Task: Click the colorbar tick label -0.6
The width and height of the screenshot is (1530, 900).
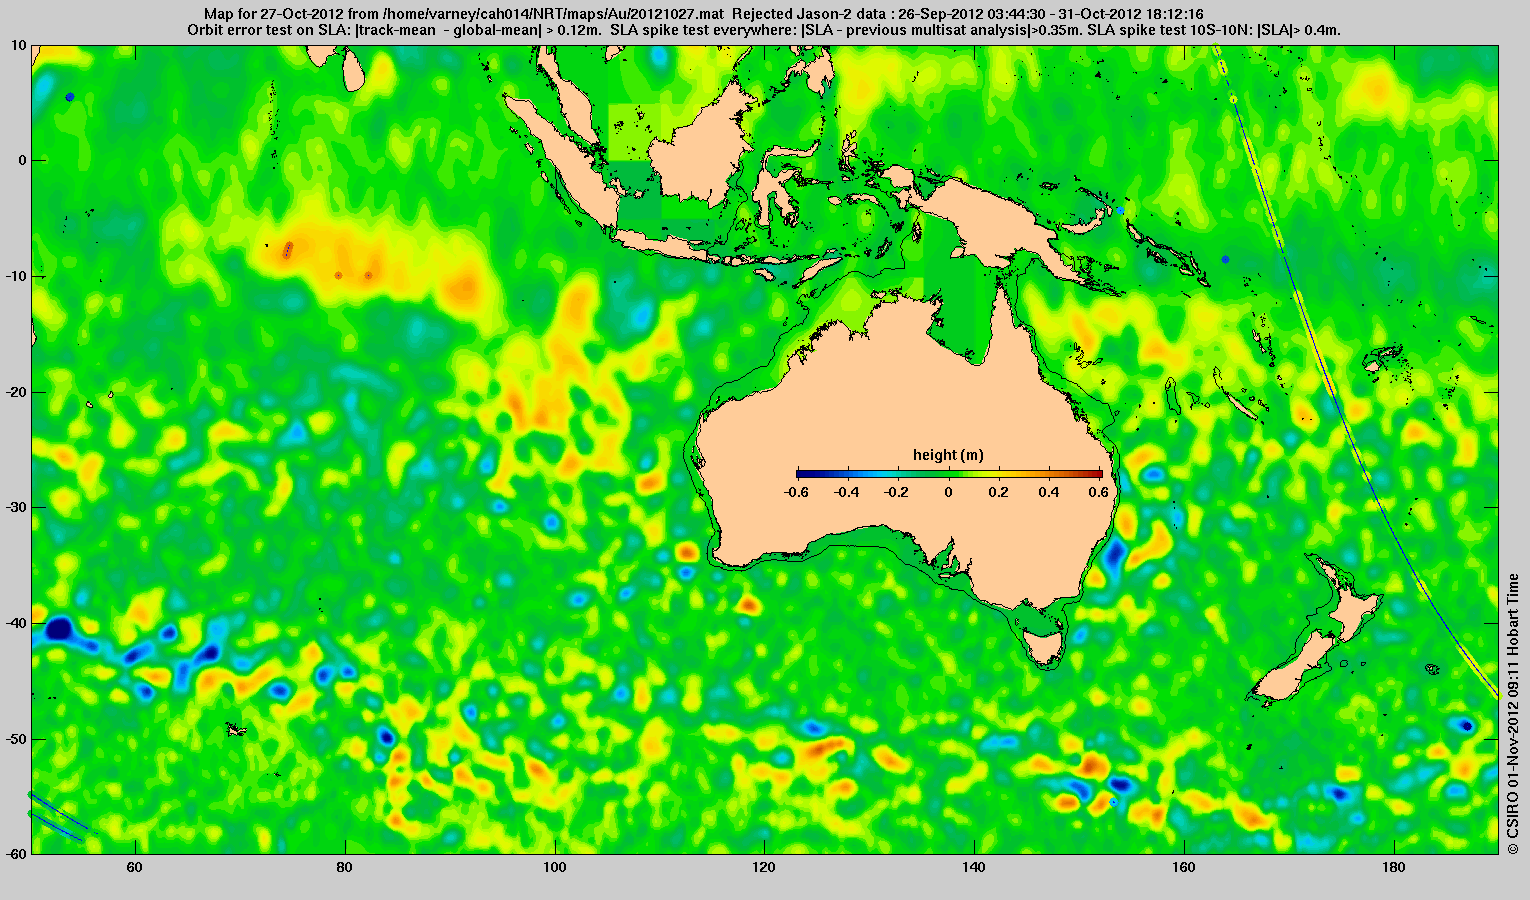Action: point(796,492)
